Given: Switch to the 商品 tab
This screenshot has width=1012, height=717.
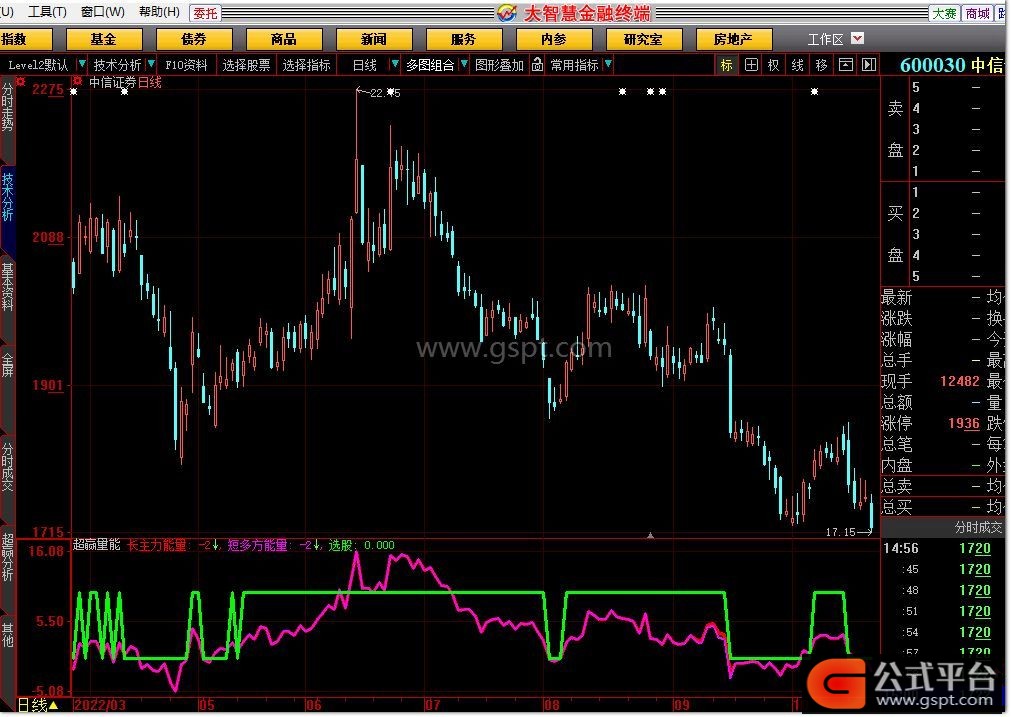Looking at the screenshot, I should coord(284,39).
